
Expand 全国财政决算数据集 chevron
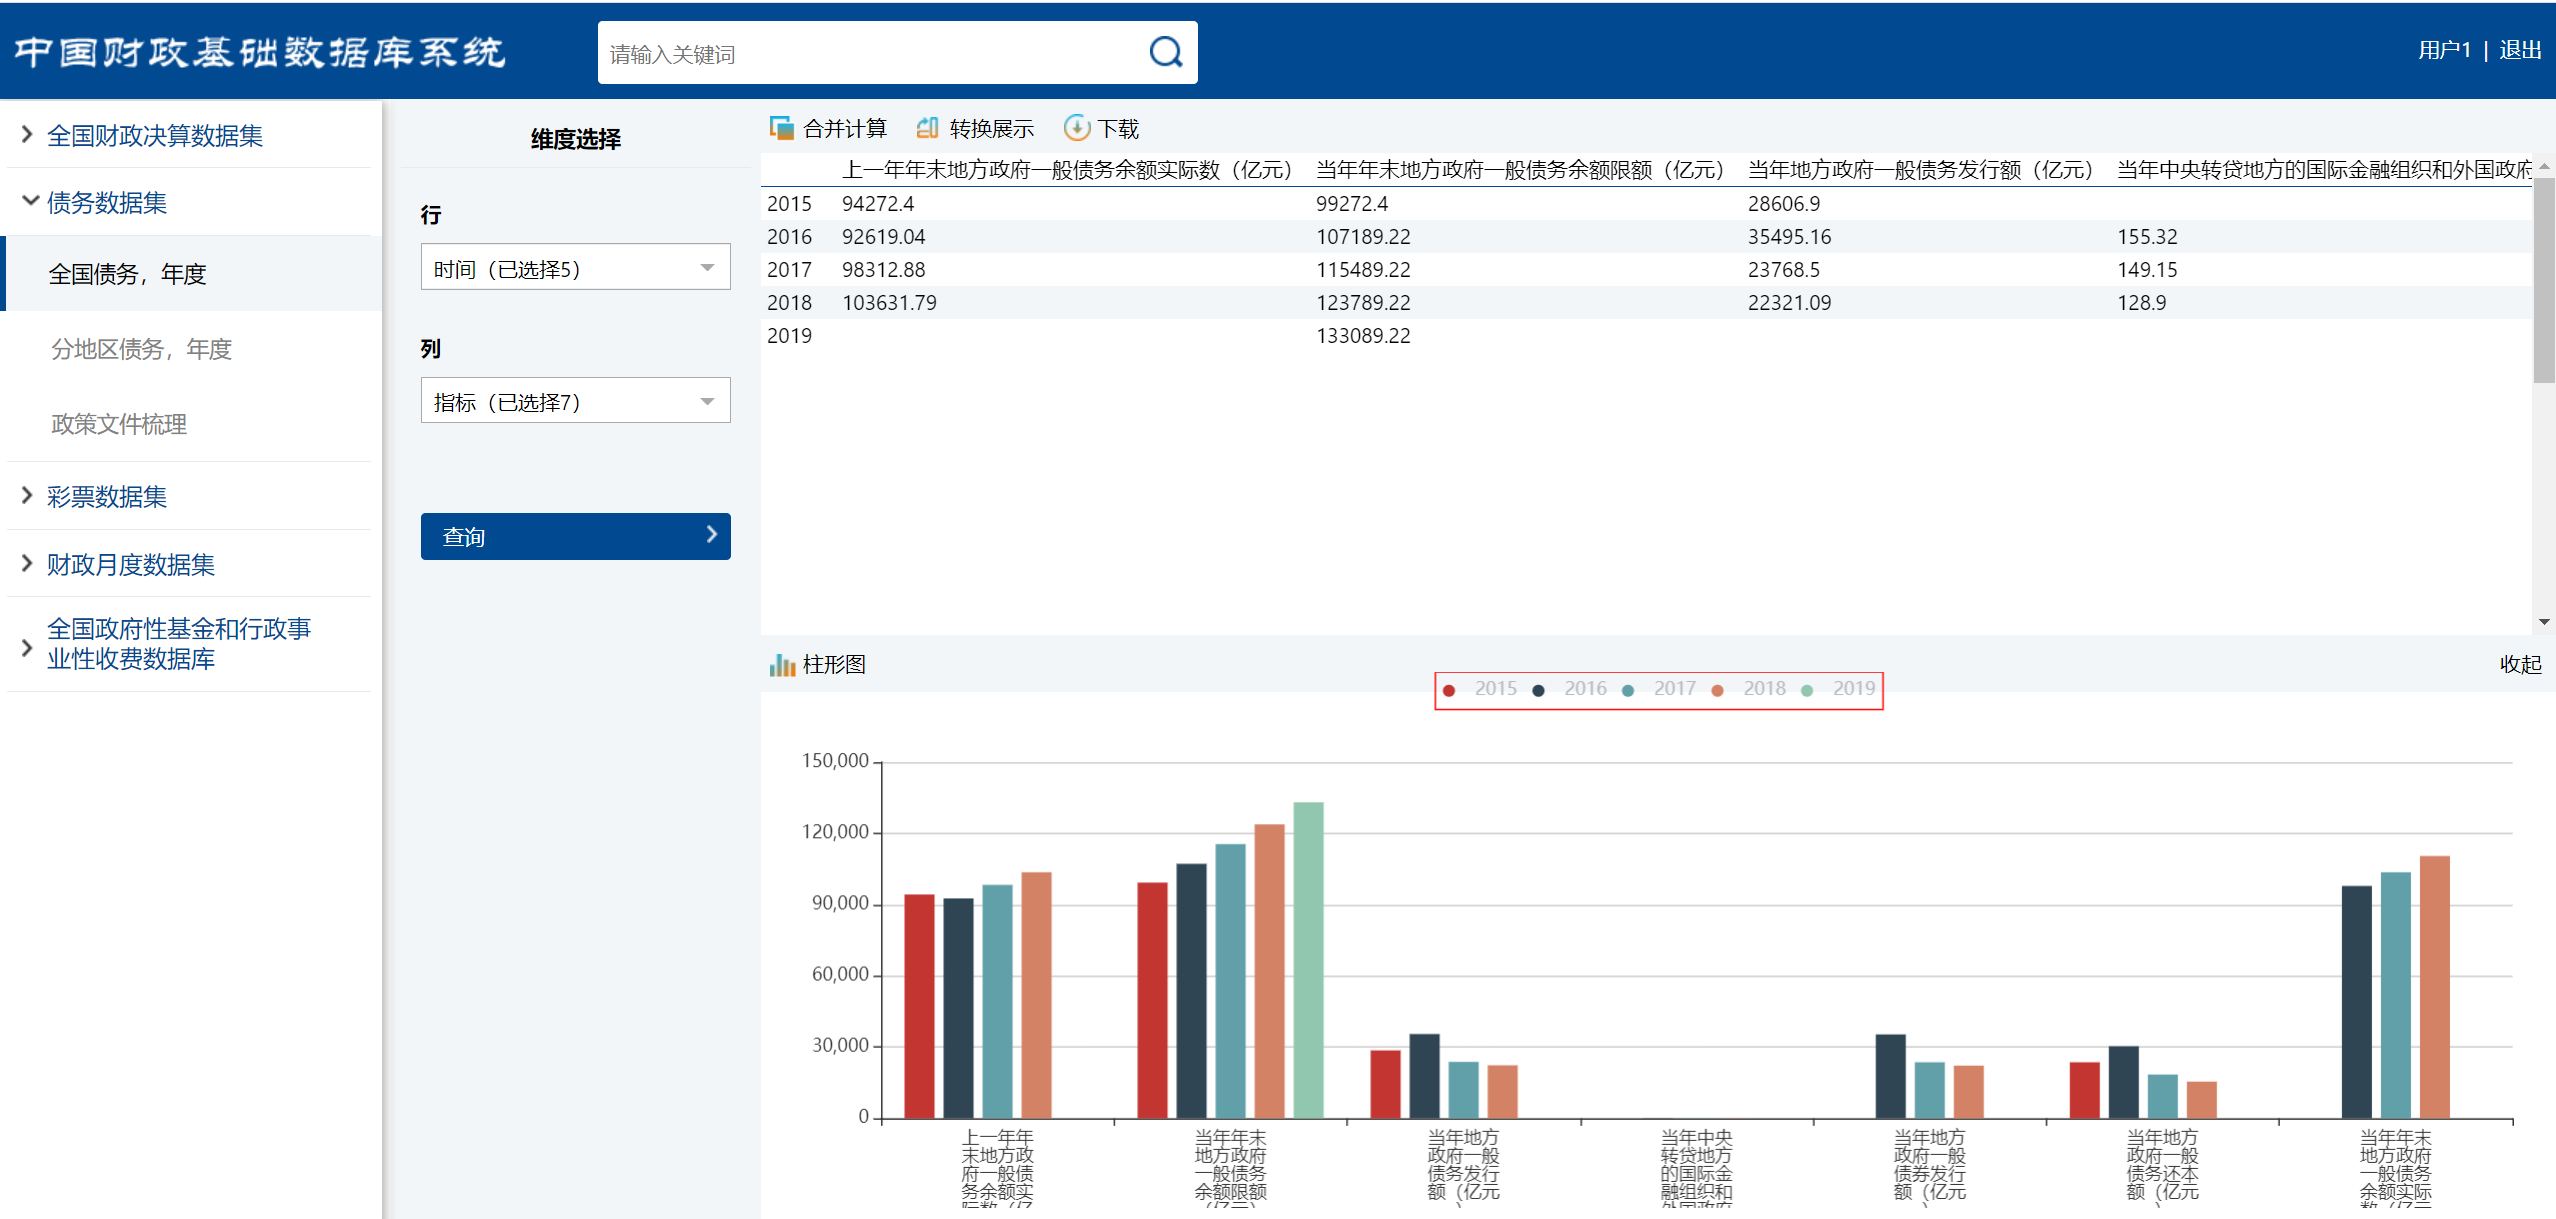[x=27, y=134]
